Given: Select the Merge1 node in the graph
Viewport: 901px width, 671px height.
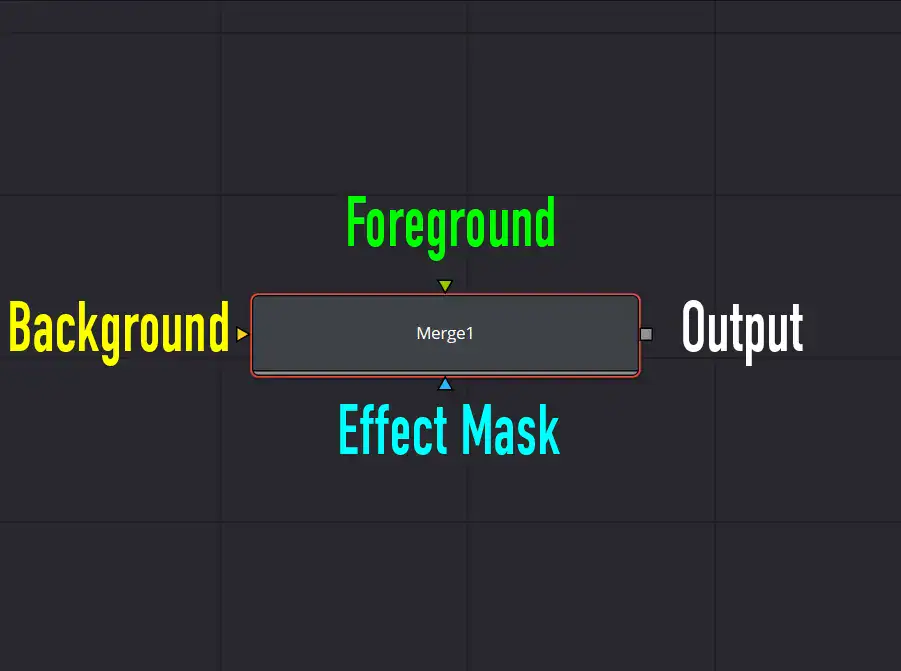Looking at the screenshot, I should coord(445,335).
